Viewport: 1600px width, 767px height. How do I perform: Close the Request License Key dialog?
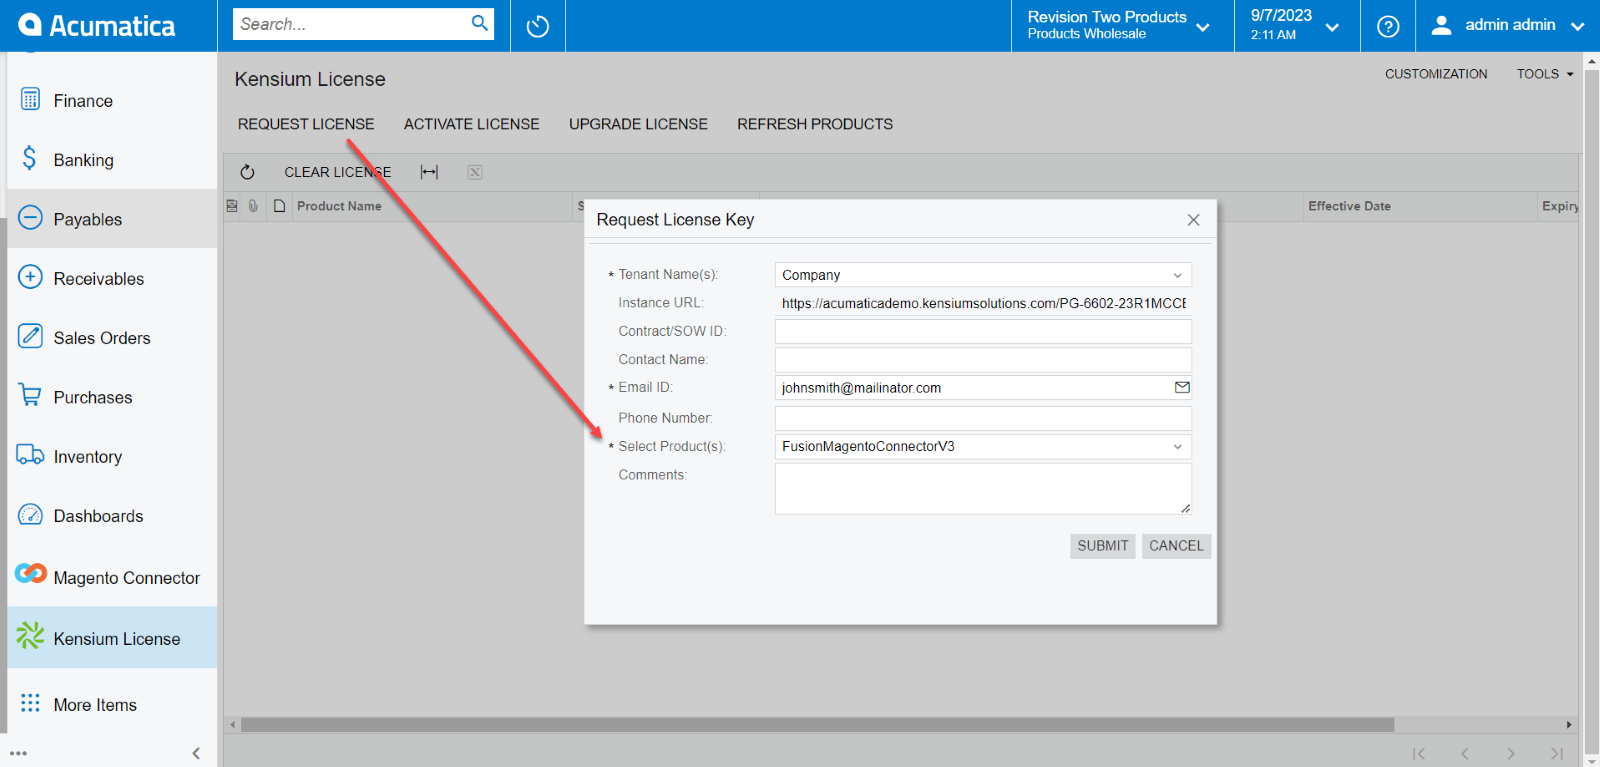[1193, 220]
